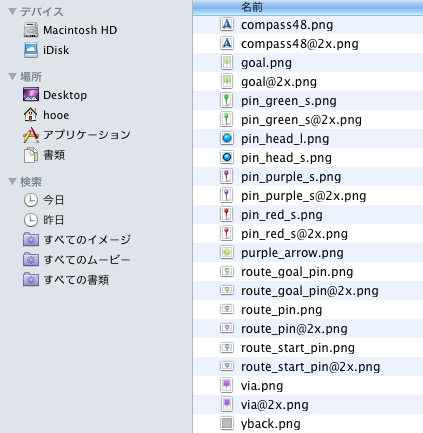Screen dimensions: 423x433
Task: Select the yback.png file row
Action: [308, 424]
